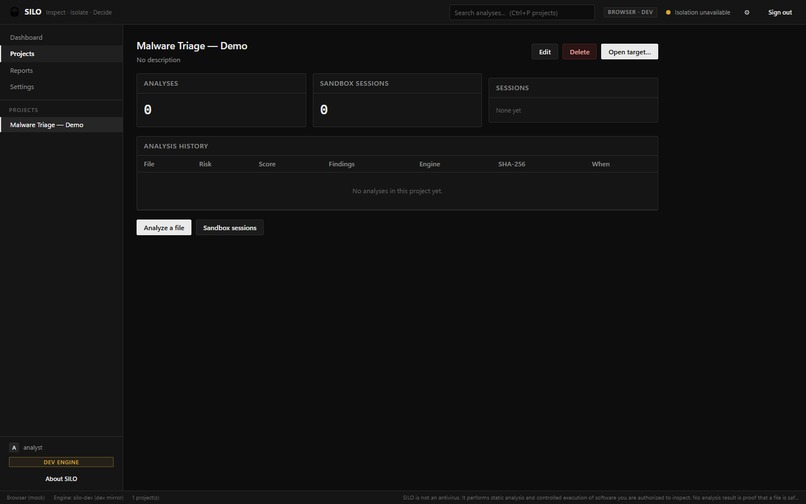The image size is (806, 504).
Task: Click the Findings column header
Action: [341, 164]
